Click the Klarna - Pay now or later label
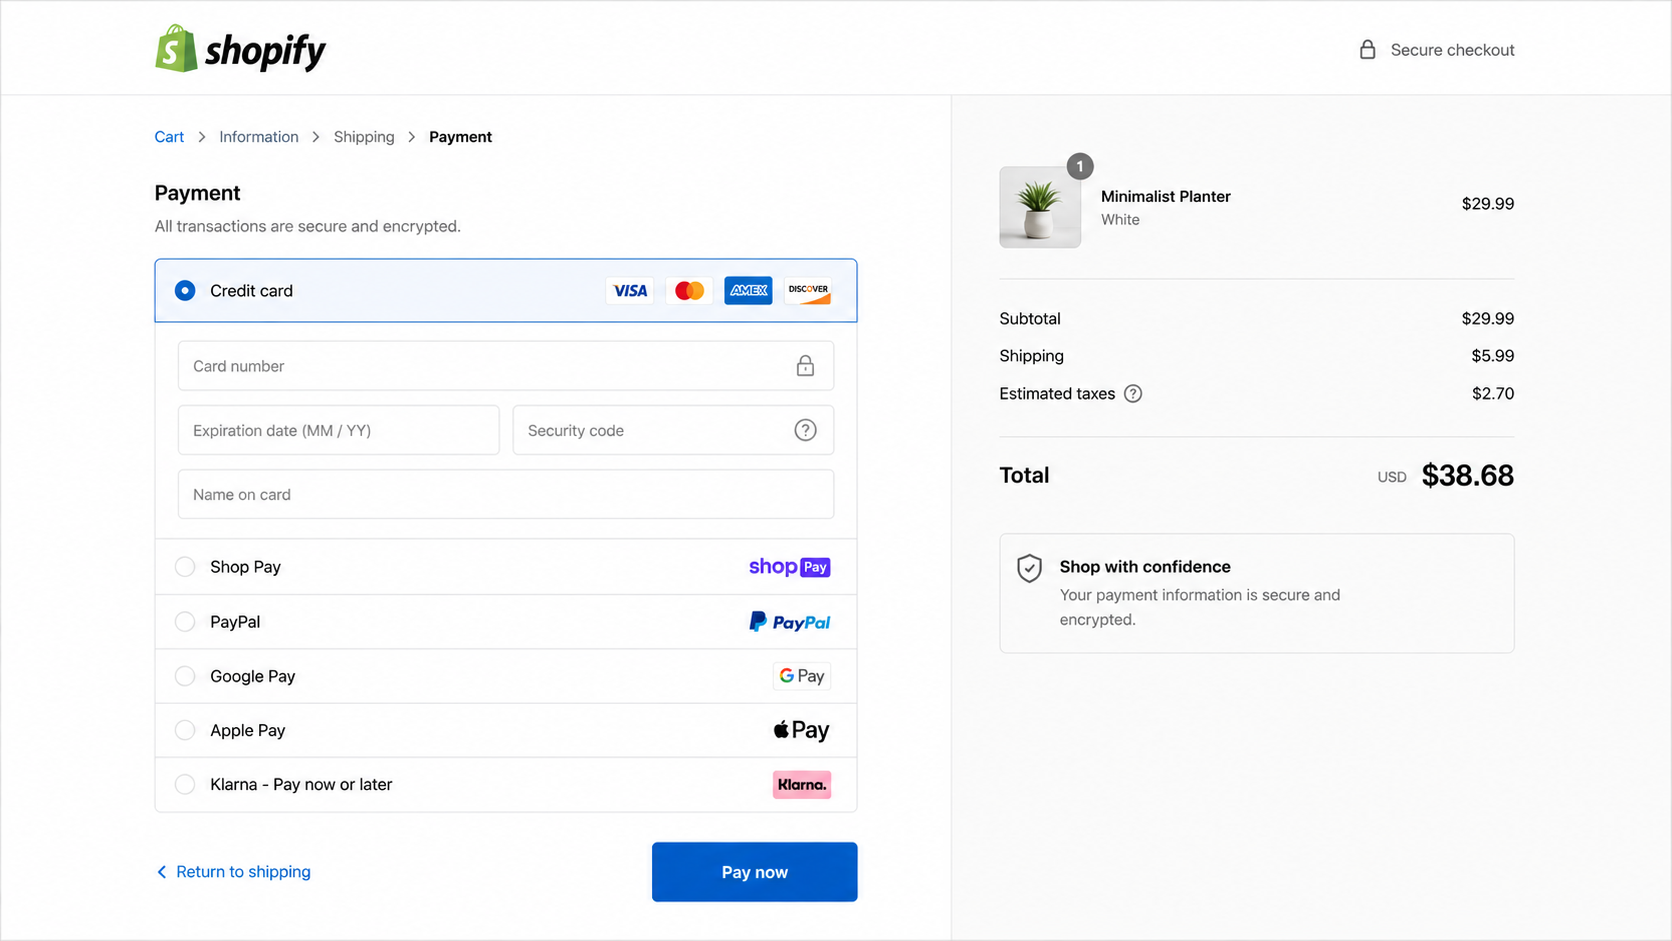The image size is (1672, 941). tap(301, 785)
